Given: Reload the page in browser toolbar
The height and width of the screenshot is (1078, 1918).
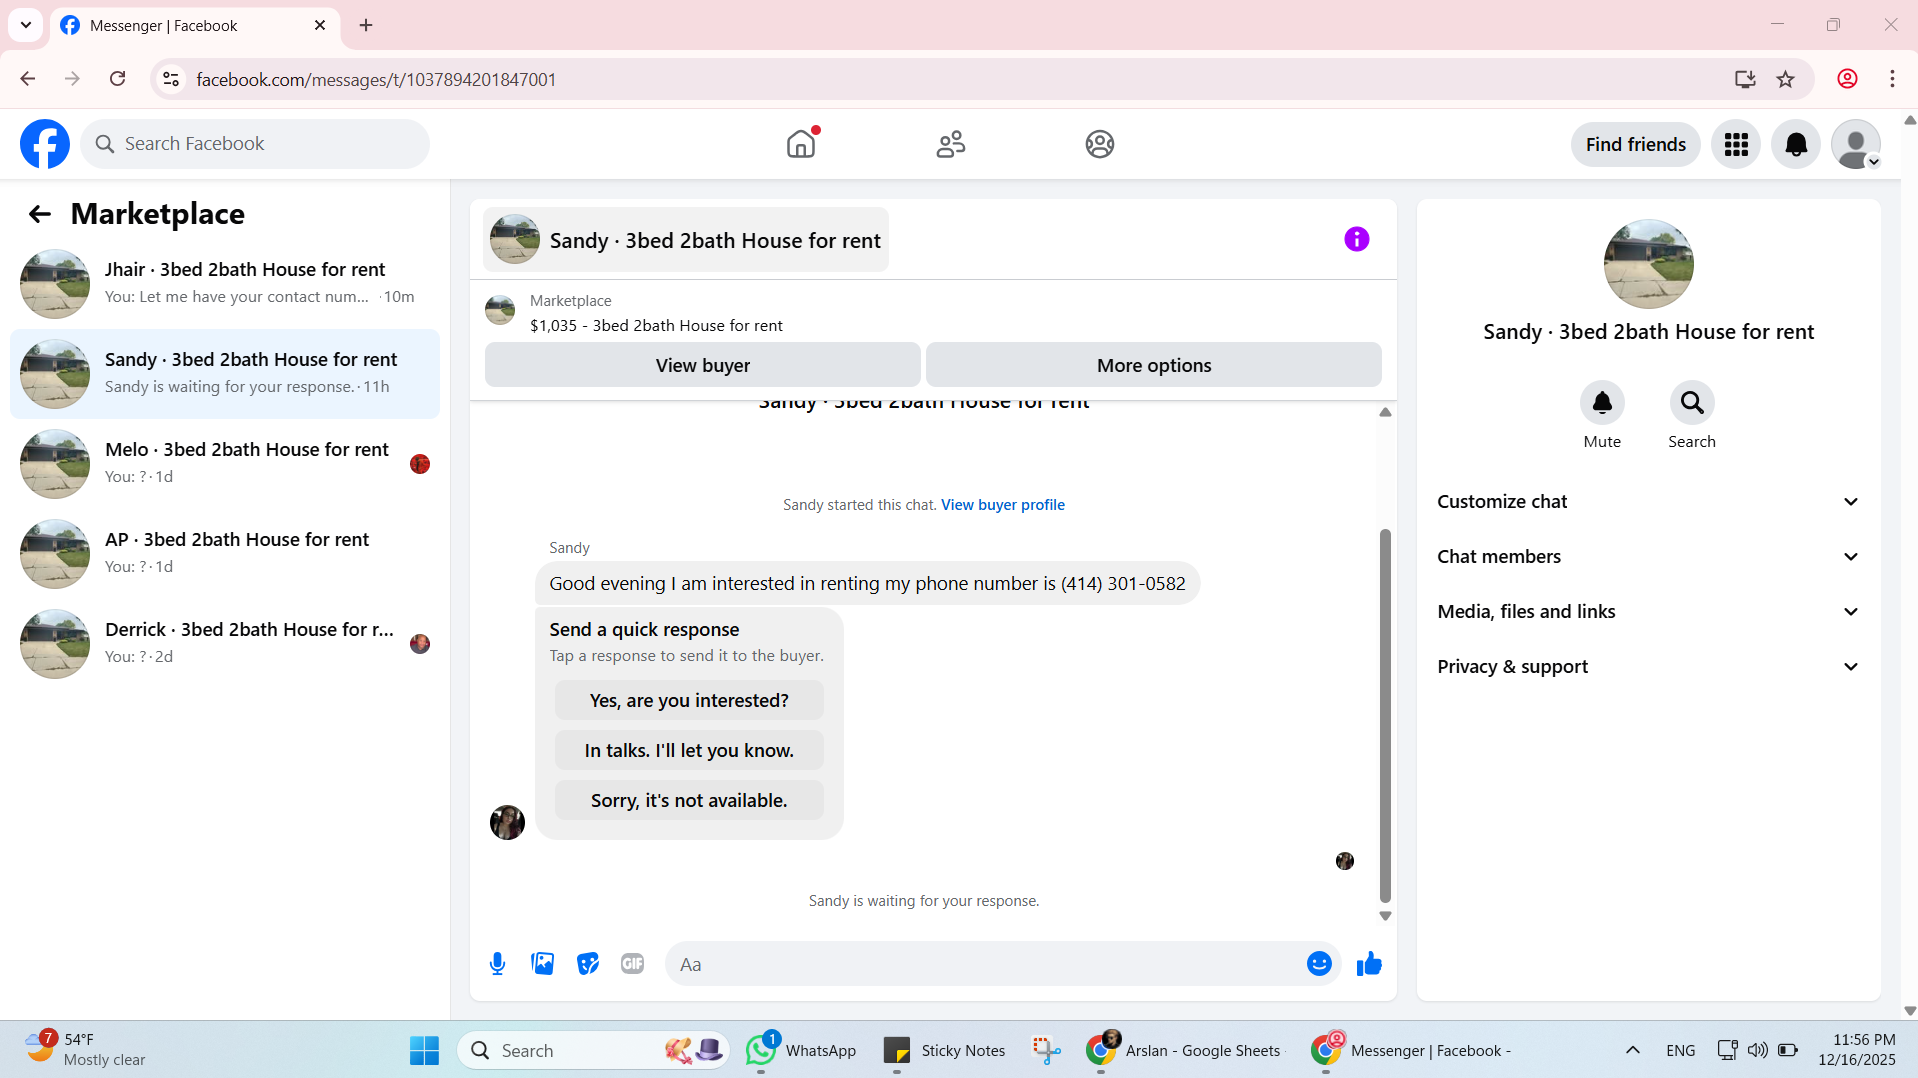Looking at the screenshot, I should pyautogui.click(x=118, y=79).
